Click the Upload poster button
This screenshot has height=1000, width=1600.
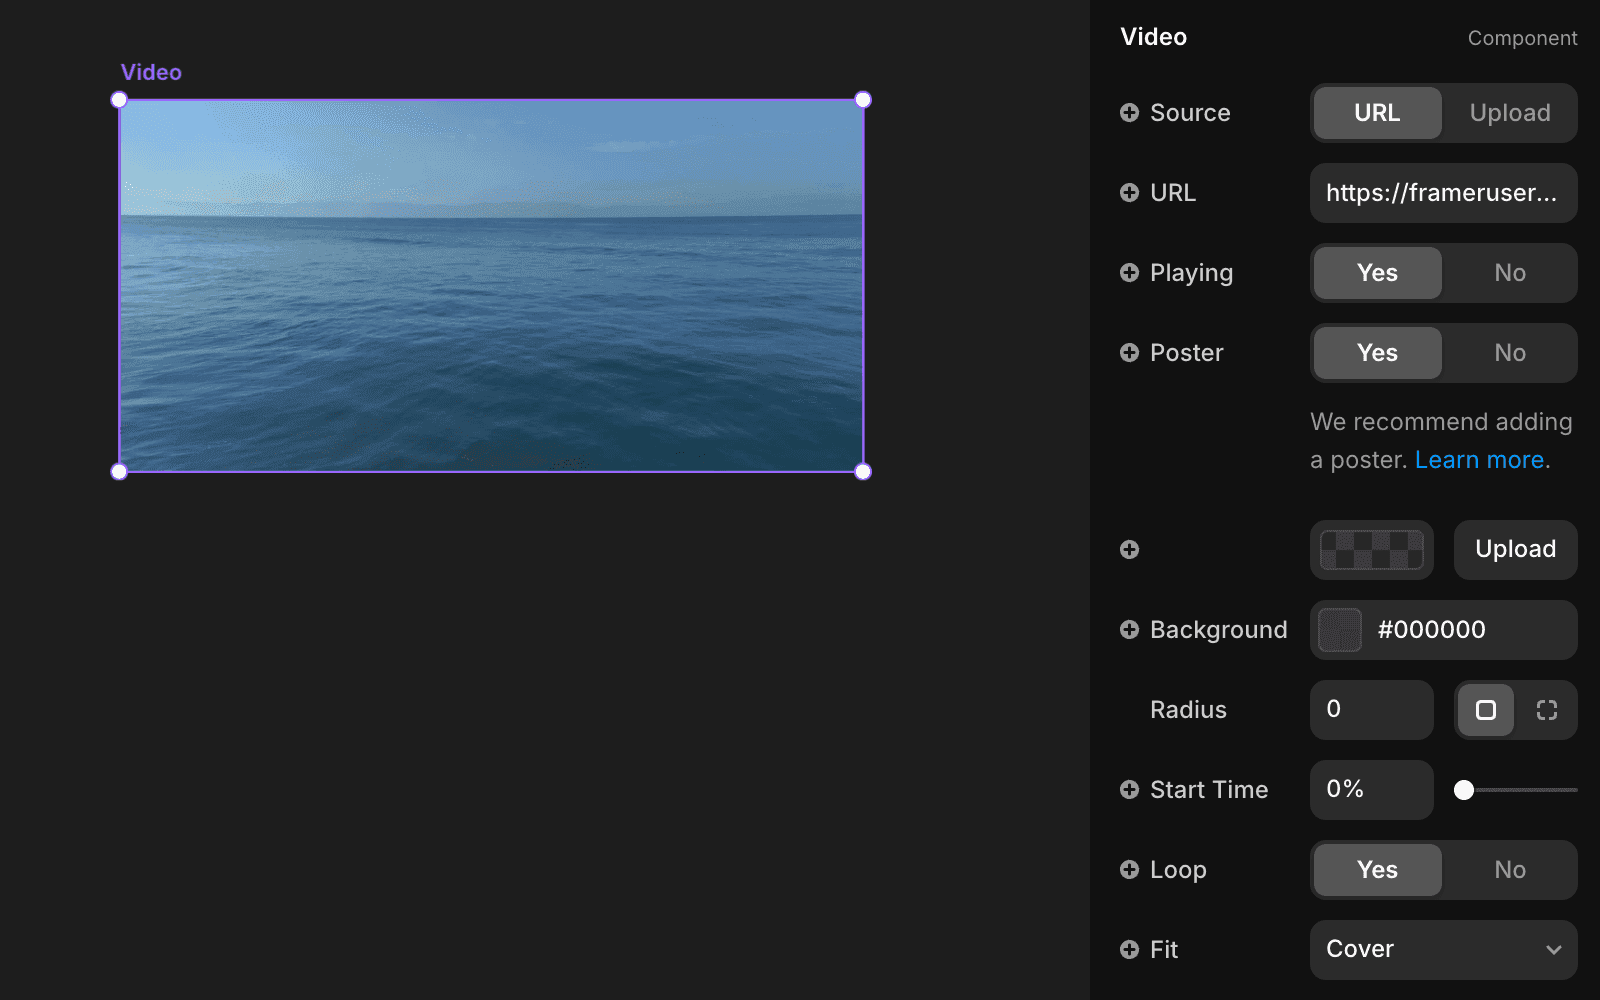click(x=1516, y=550)
